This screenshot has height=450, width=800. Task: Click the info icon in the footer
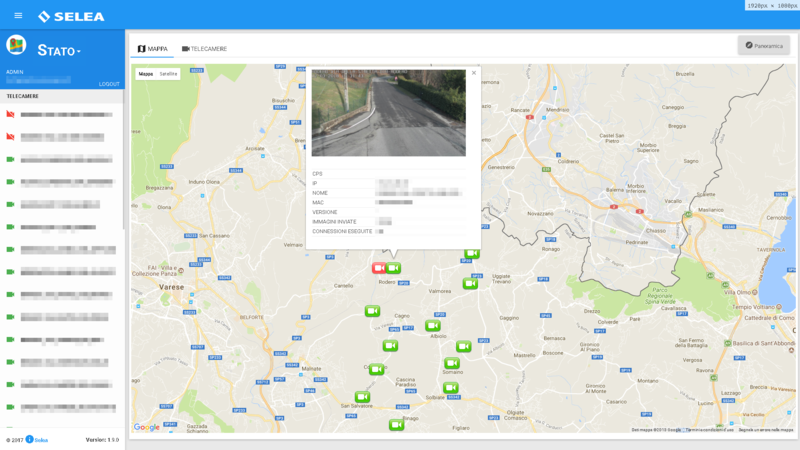(x=30, y=439)
